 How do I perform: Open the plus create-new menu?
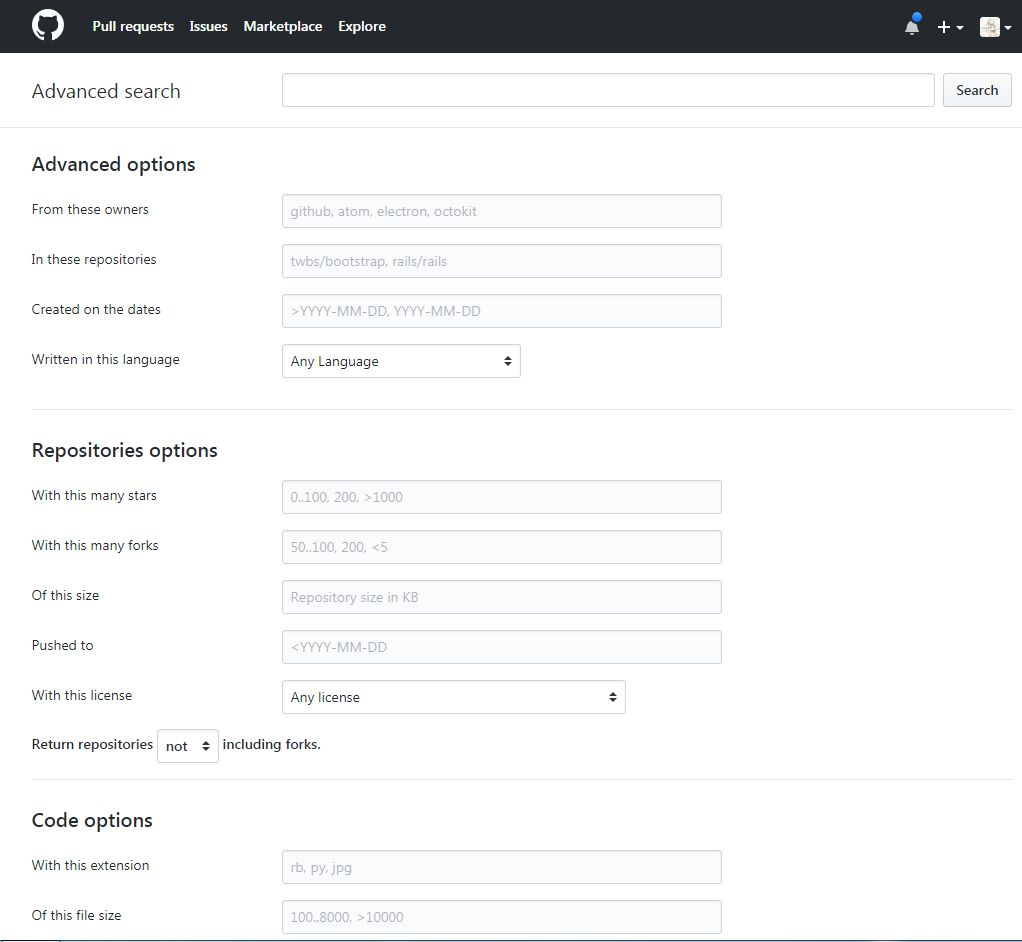tap(950, 27)
